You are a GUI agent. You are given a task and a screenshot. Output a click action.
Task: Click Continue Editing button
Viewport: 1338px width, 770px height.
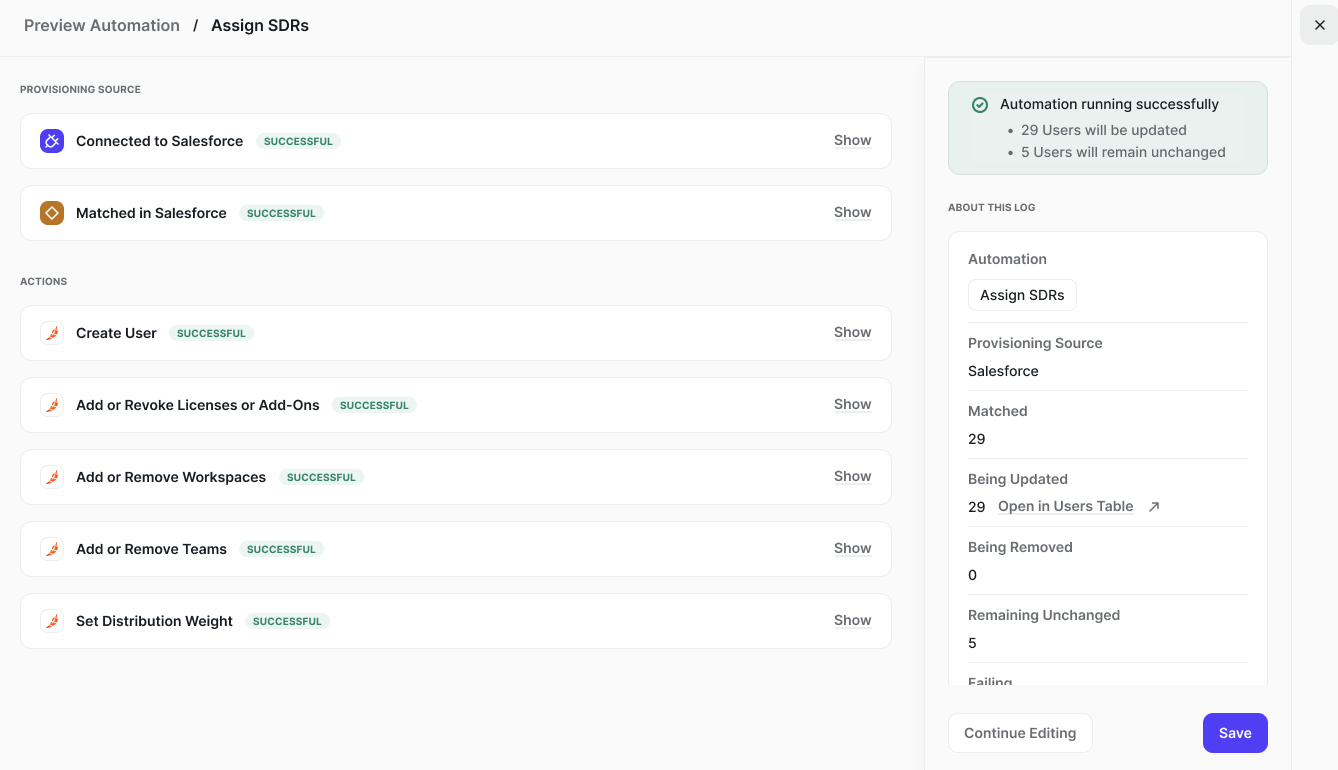click(x=1020, y=733)
